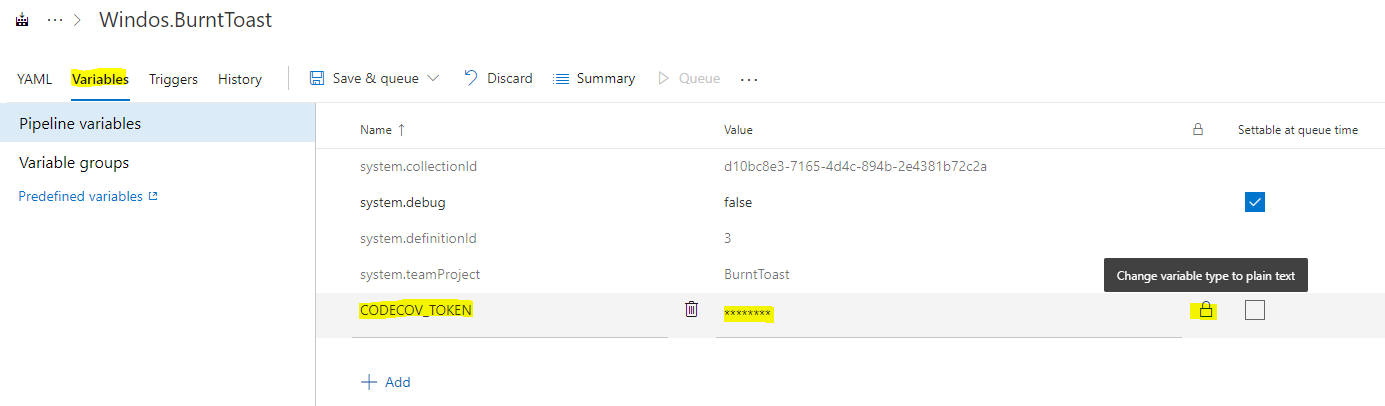Click the system.definitionId value 3

tap(728, 238)
